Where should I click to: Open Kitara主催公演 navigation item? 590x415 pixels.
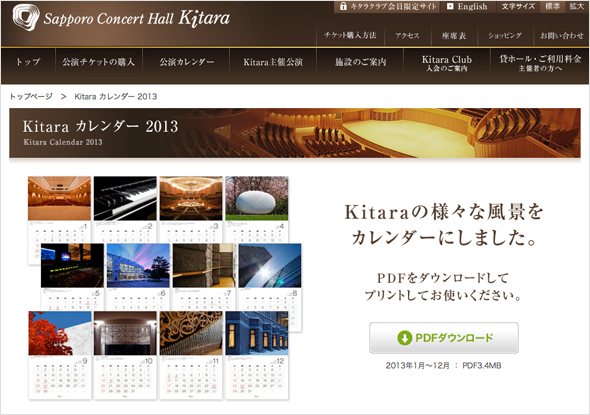273,62
